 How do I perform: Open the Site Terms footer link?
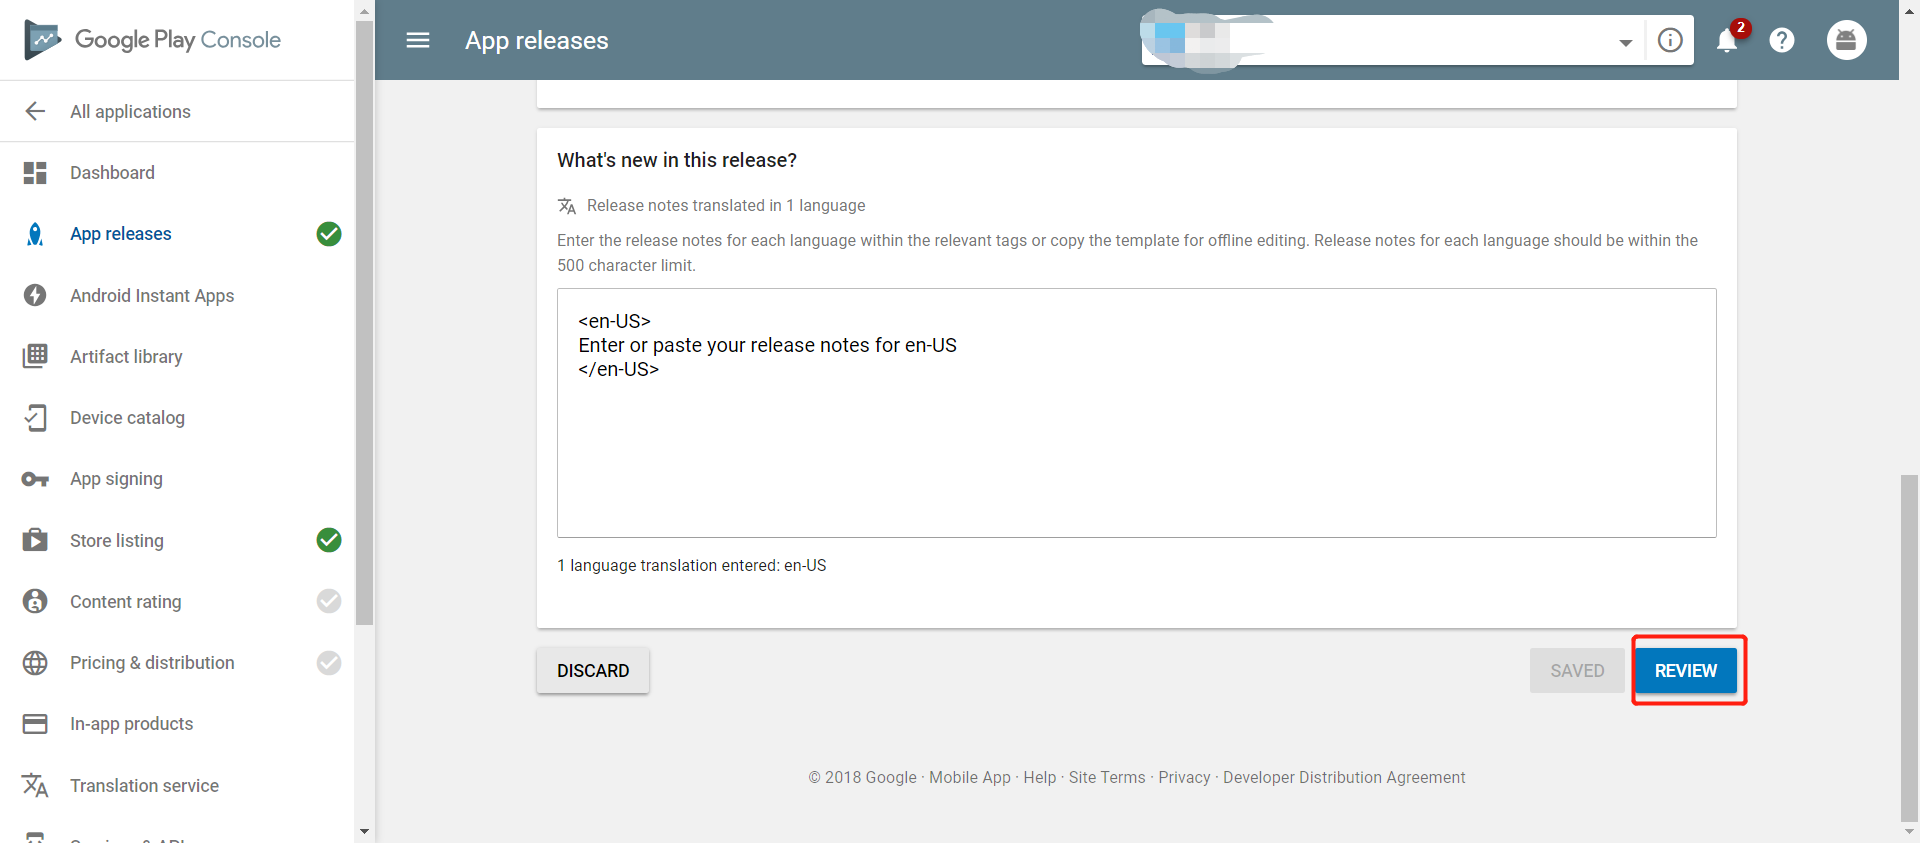coord(1107,777)
